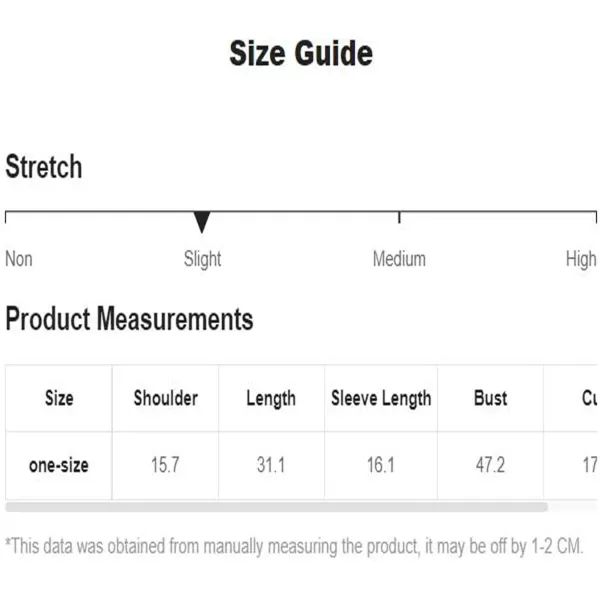
Task: Click the 16.1 sleeve length cell
Action: pos(381,465)
